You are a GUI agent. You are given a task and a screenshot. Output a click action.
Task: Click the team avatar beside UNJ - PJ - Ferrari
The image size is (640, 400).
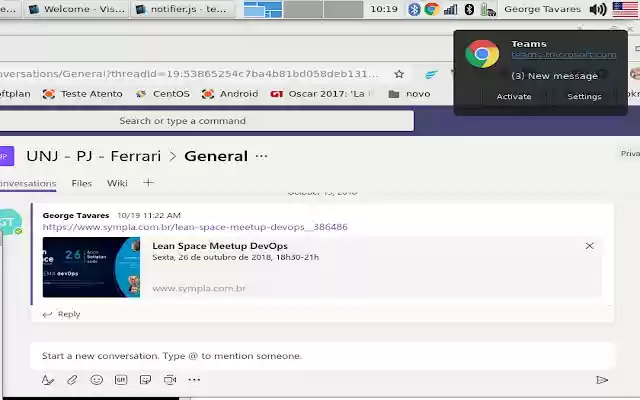pyautogui.click(x=6, y=156)
